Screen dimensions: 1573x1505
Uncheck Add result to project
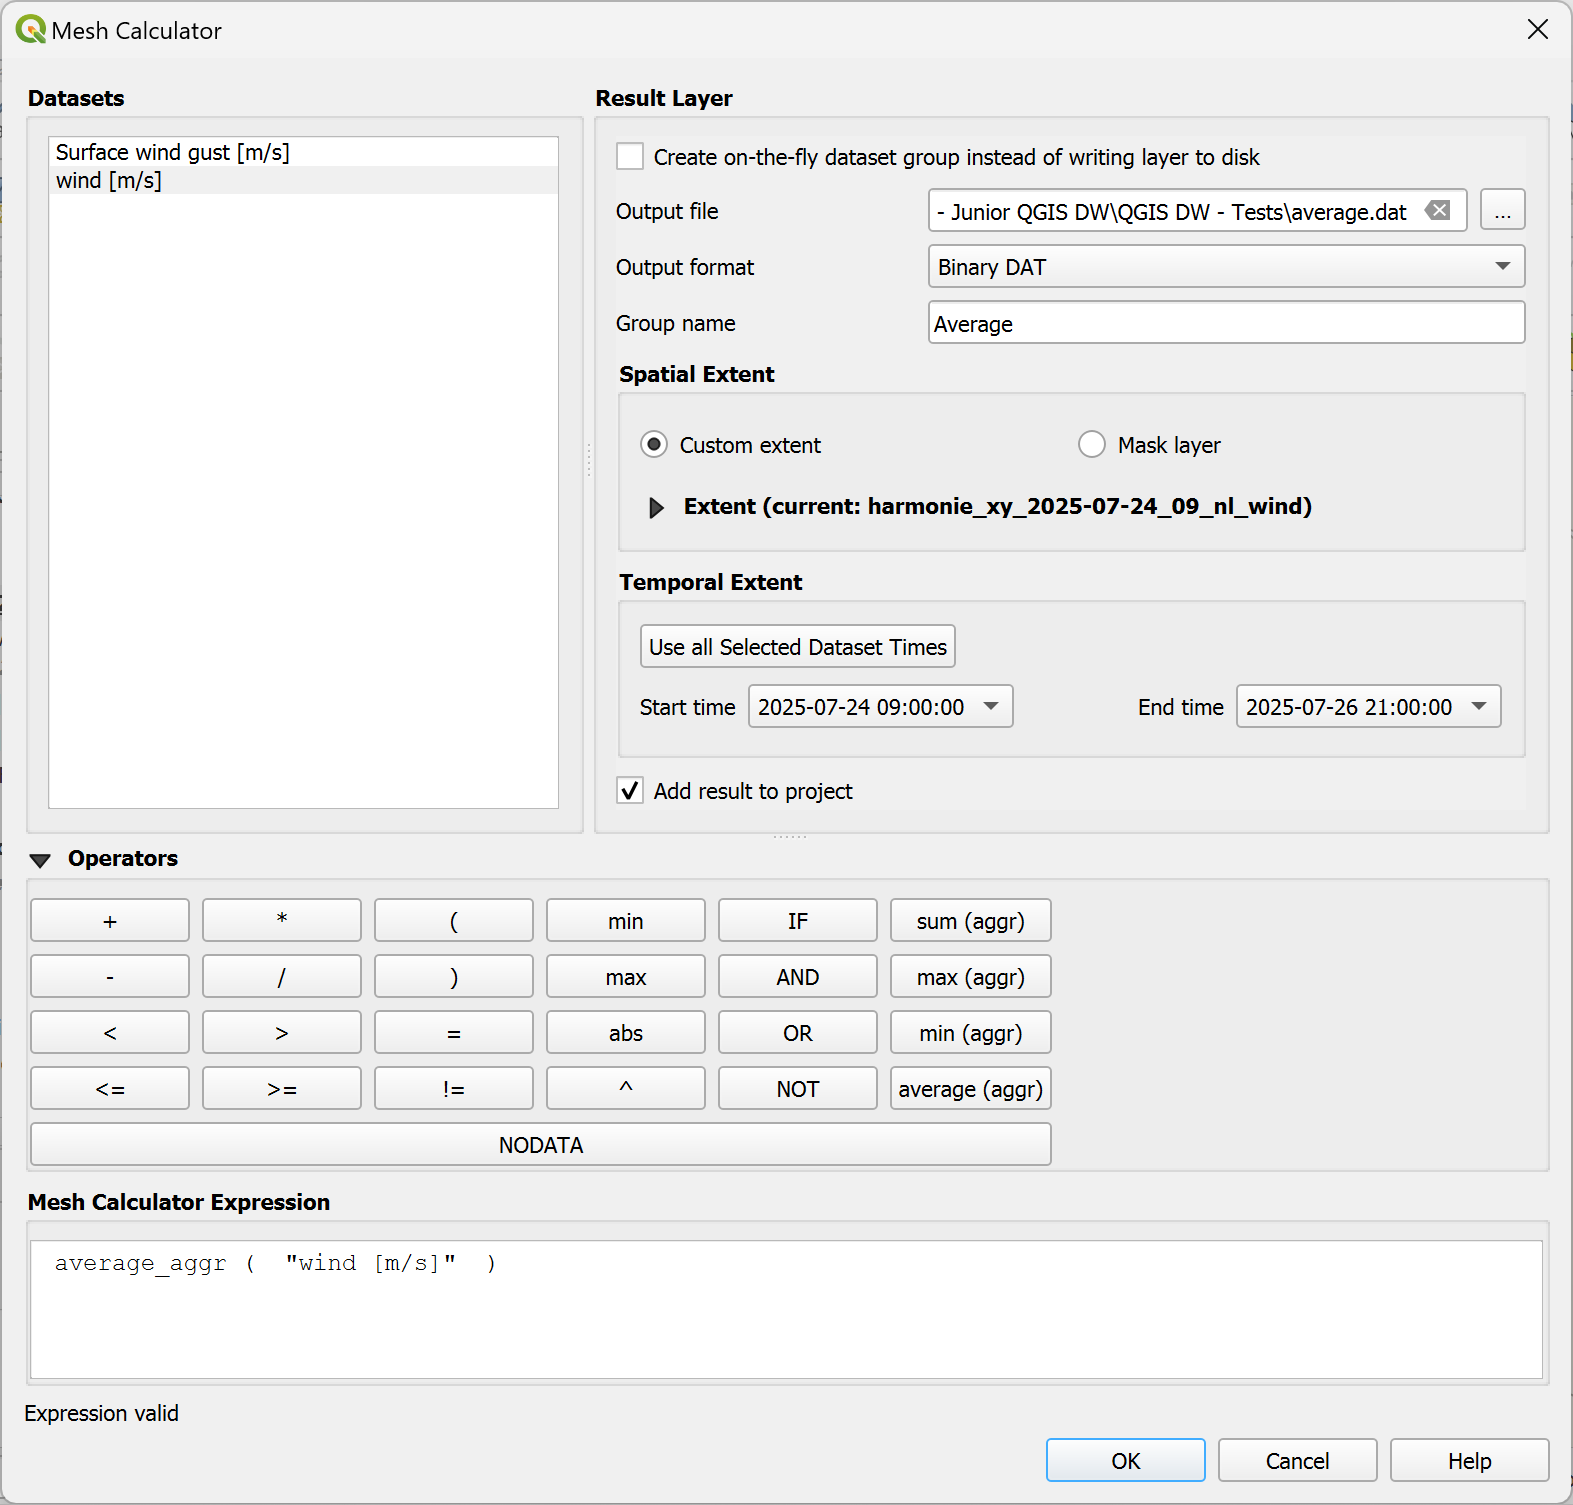coord(630,791)
